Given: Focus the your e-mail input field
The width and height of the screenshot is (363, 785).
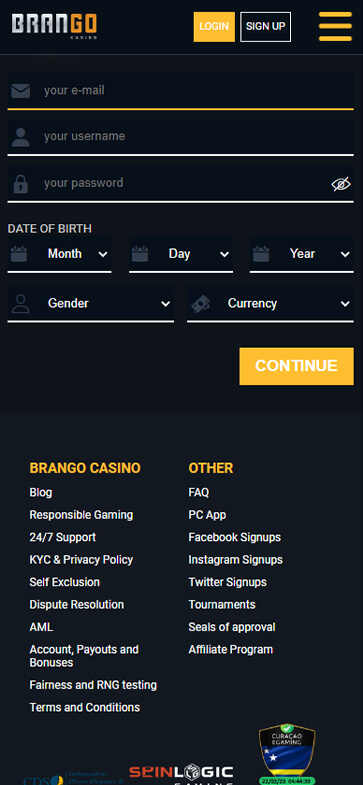Looking at the screenshot, I should [181, 91].
